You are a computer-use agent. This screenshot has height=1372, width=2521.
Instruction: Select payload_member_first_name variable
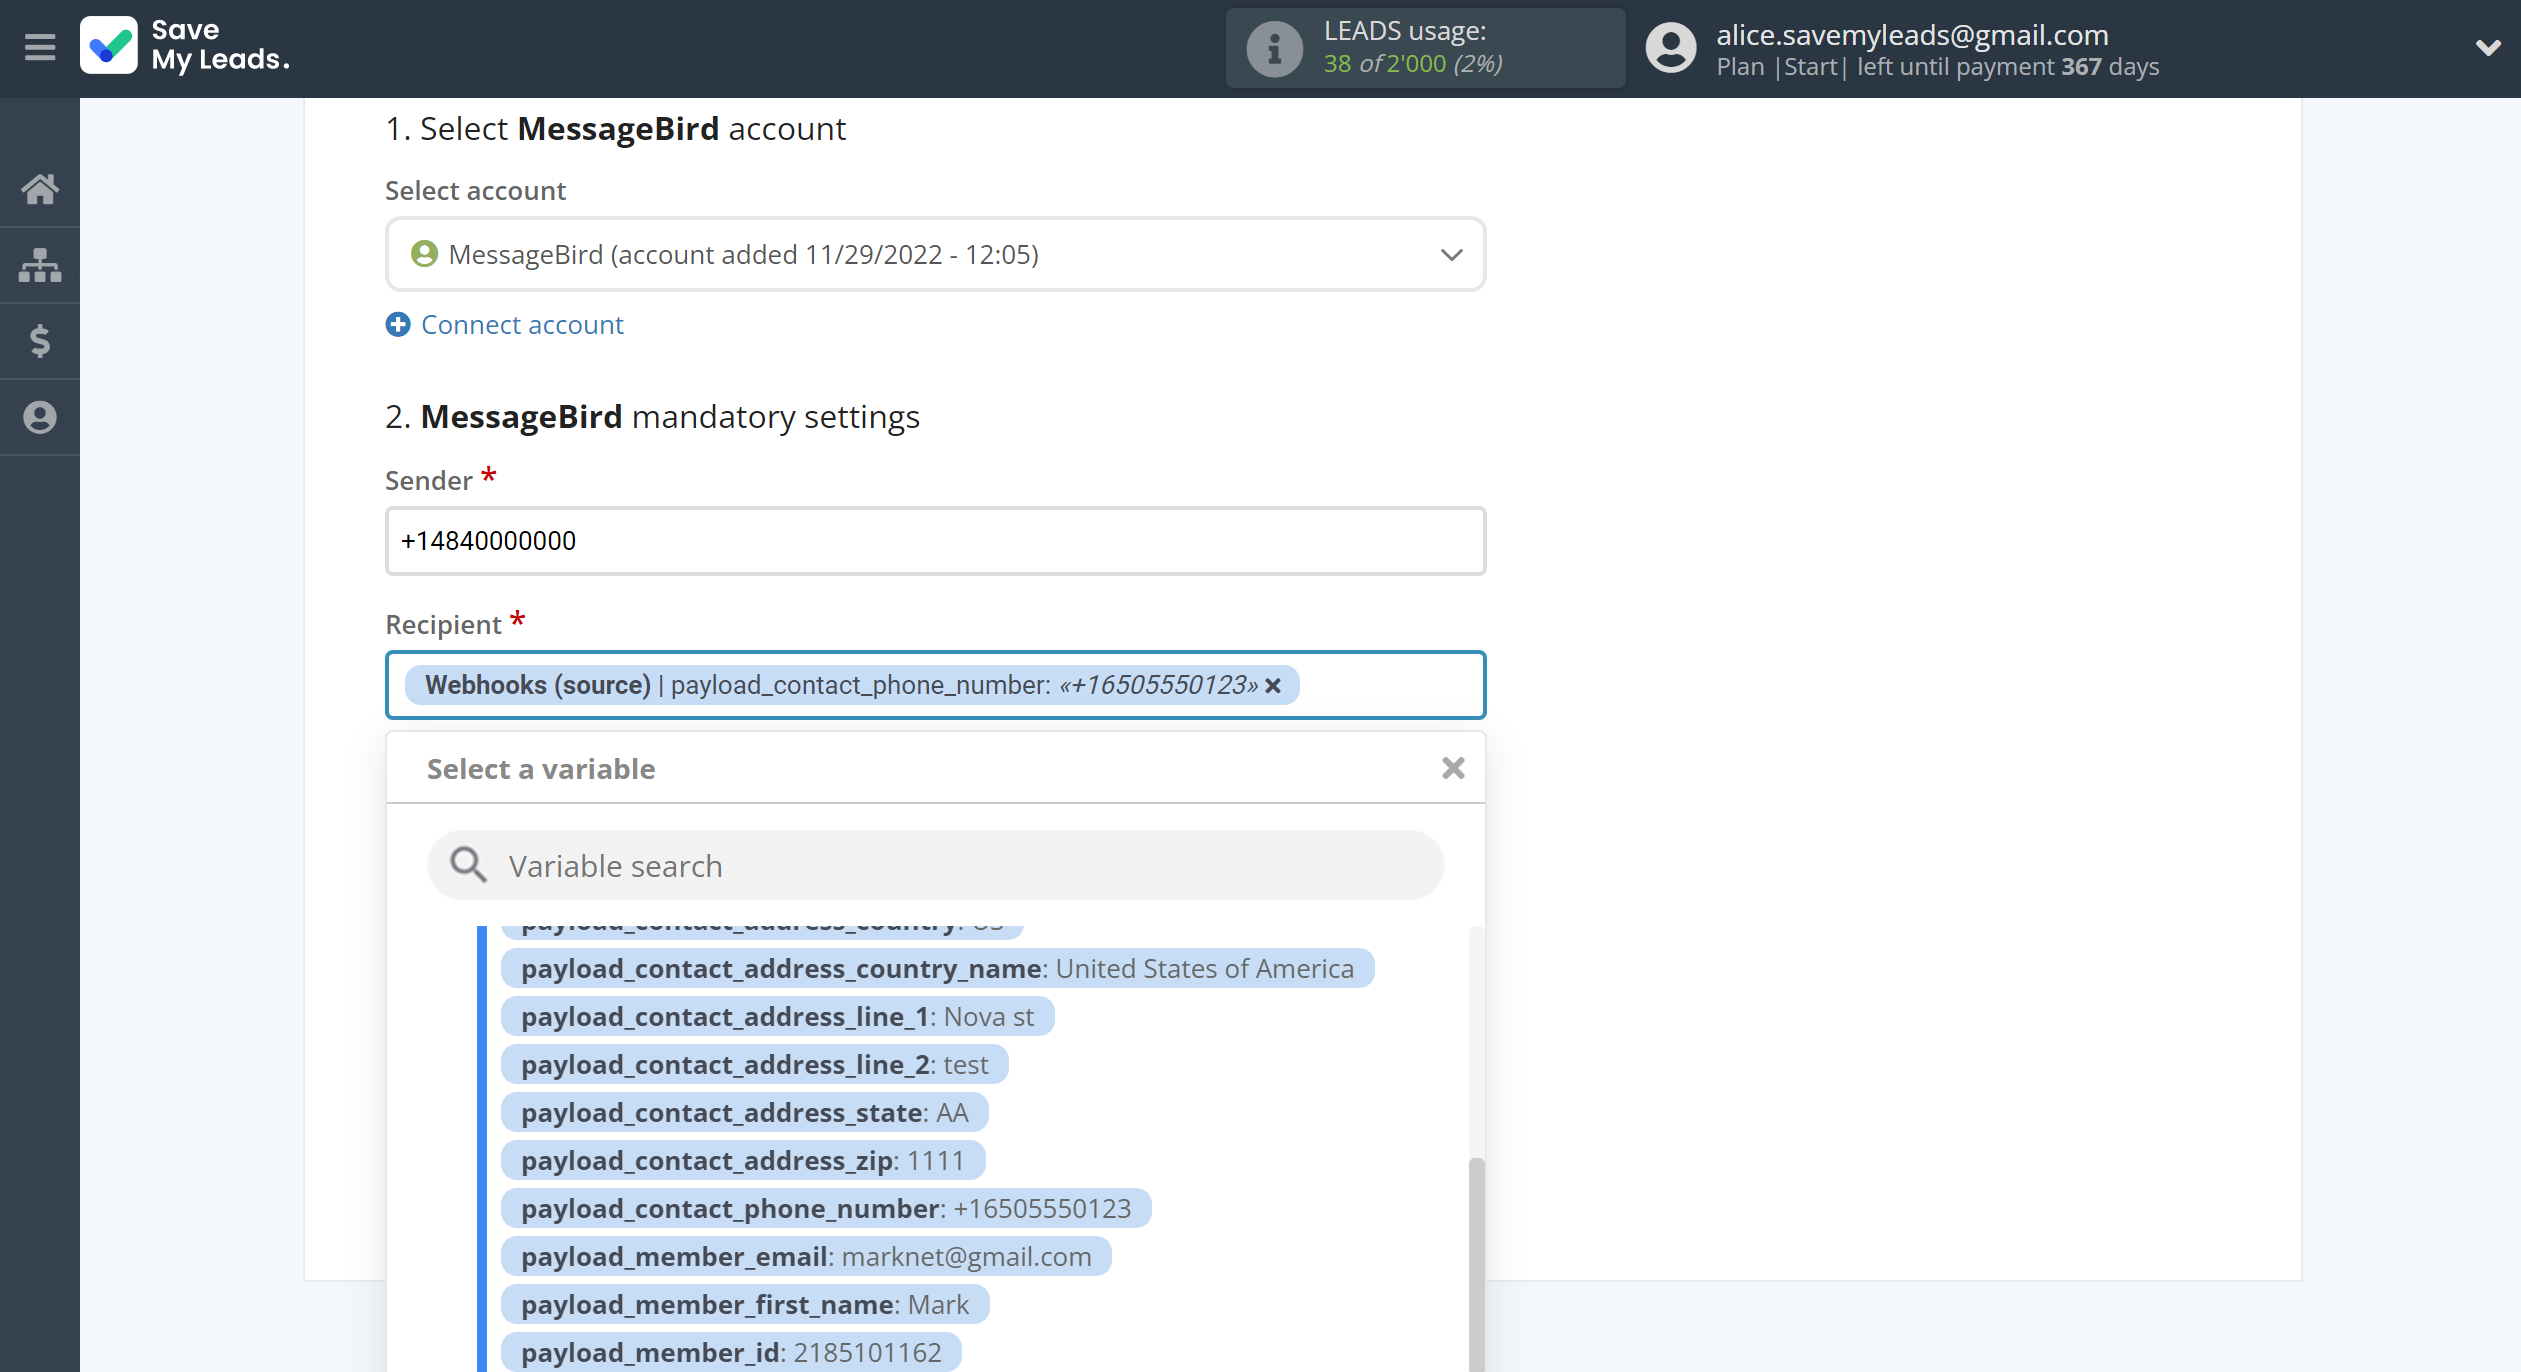click(744, 1305)
